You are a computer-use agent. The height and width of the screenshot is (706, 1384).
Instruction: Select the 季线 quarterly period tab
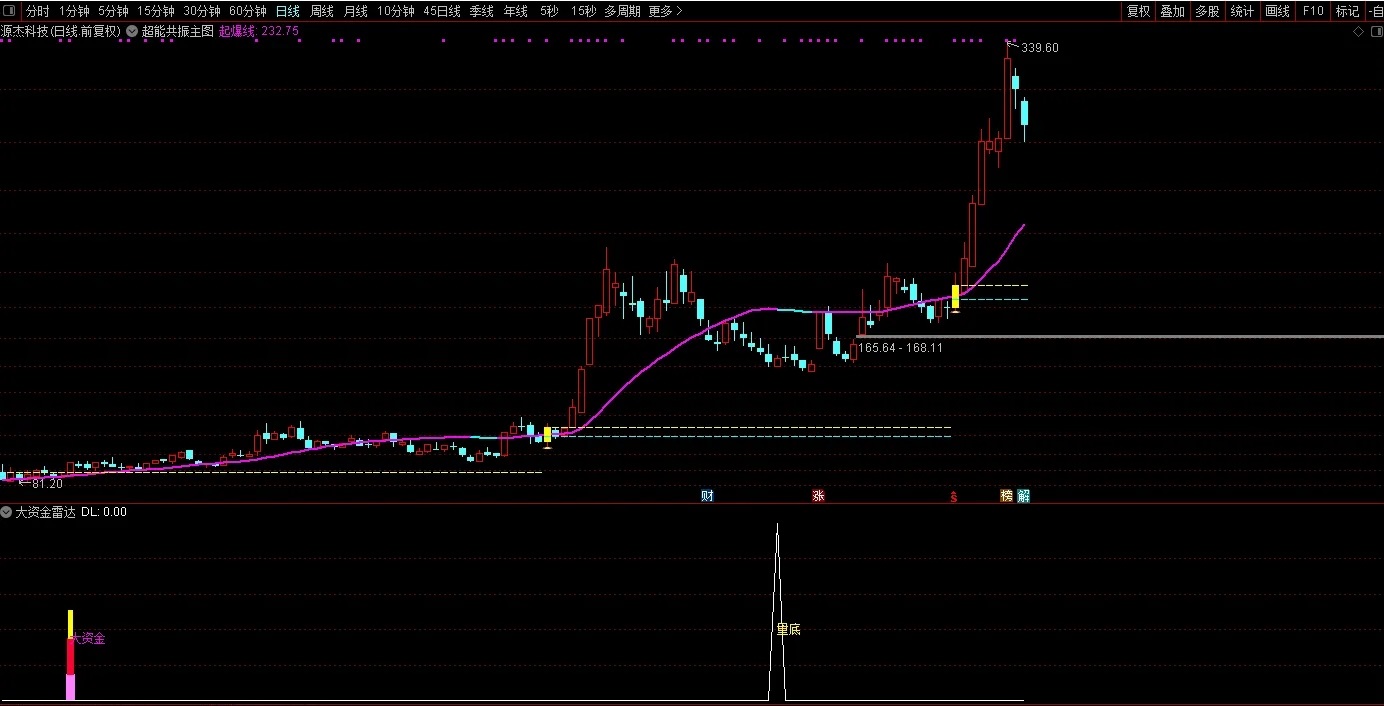[481, 11]
